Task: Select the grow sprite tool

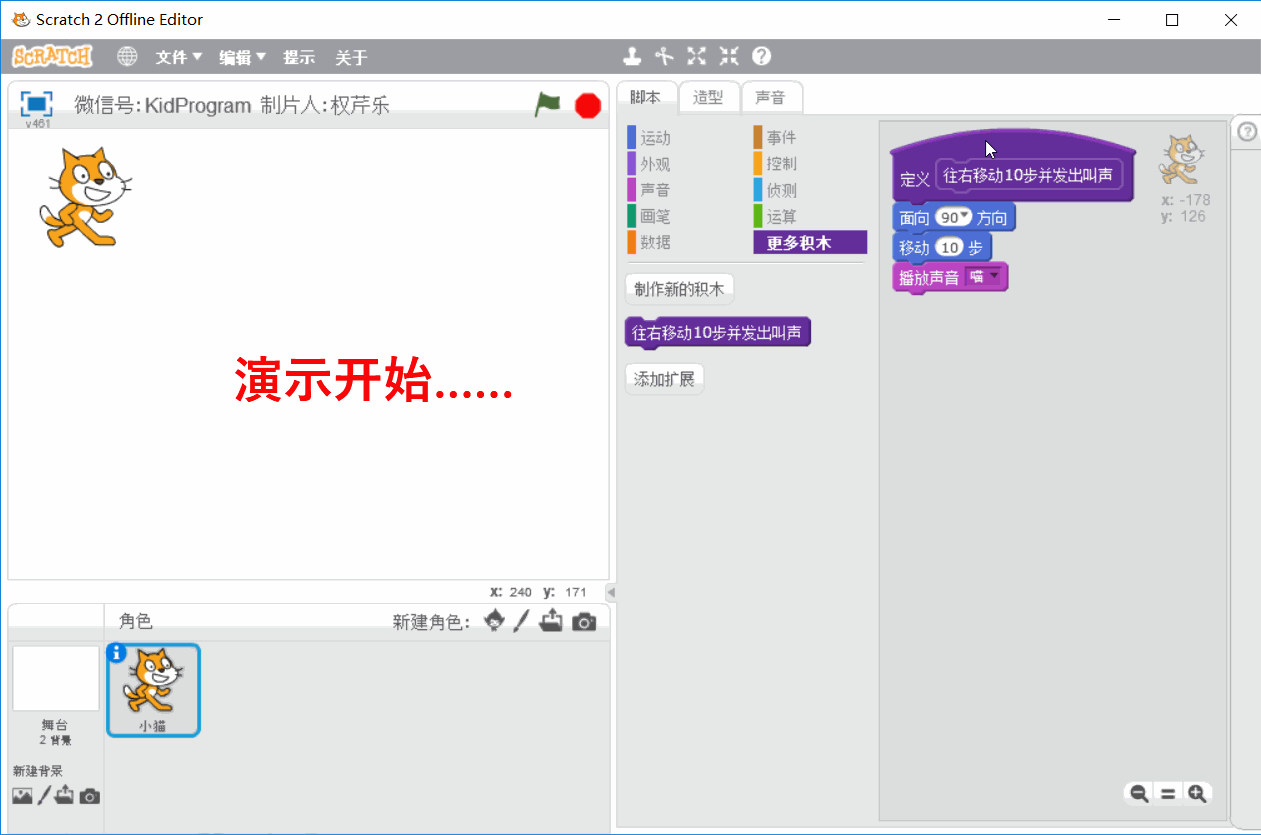Action: point(696,56)
